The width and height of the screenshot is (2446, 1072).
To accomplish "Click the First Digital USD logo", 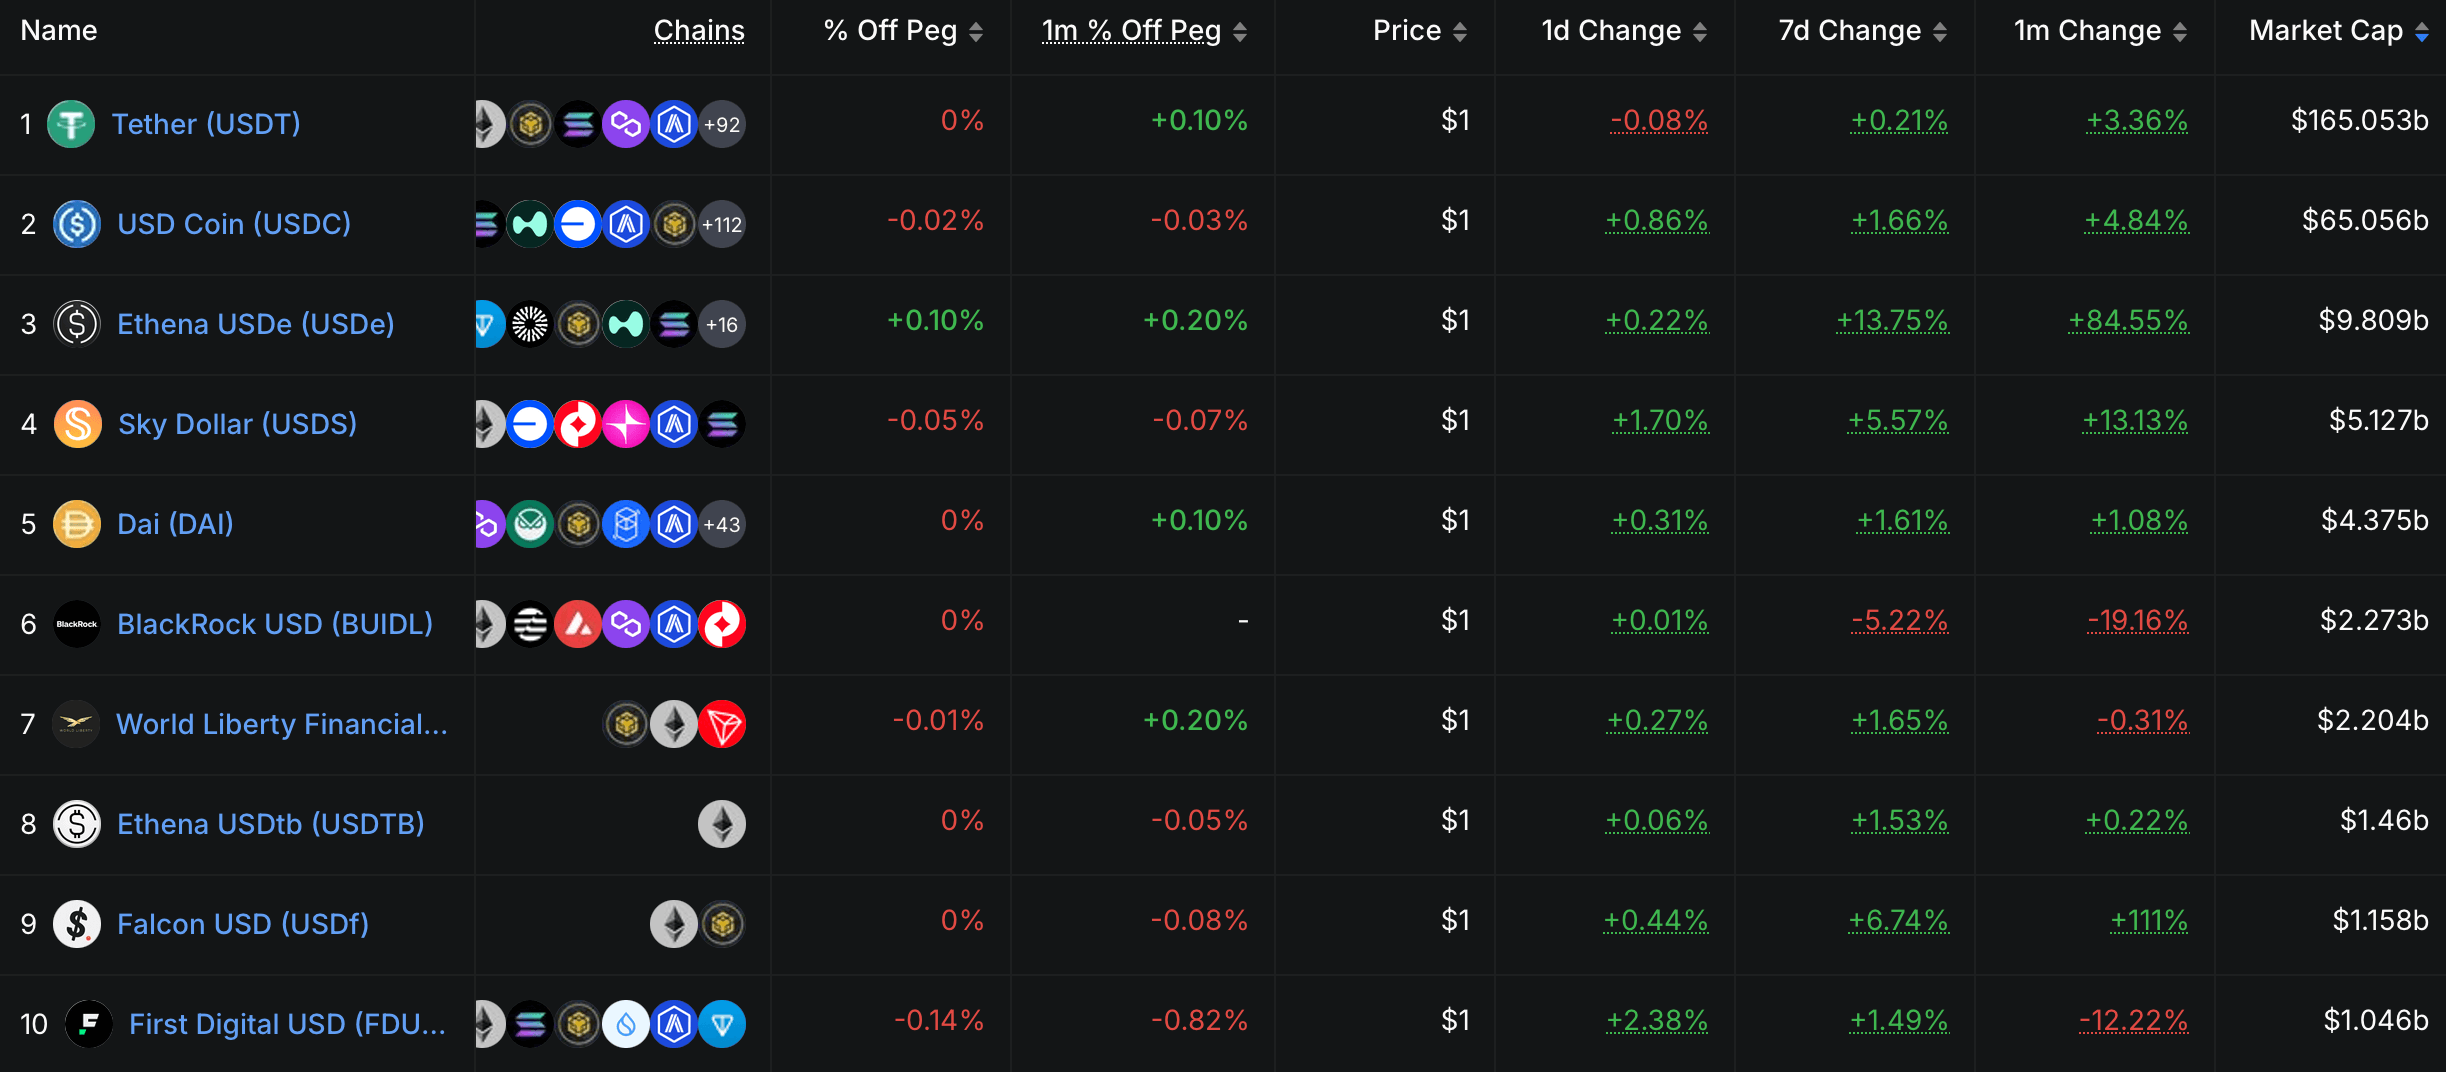I will [89, 1024].
